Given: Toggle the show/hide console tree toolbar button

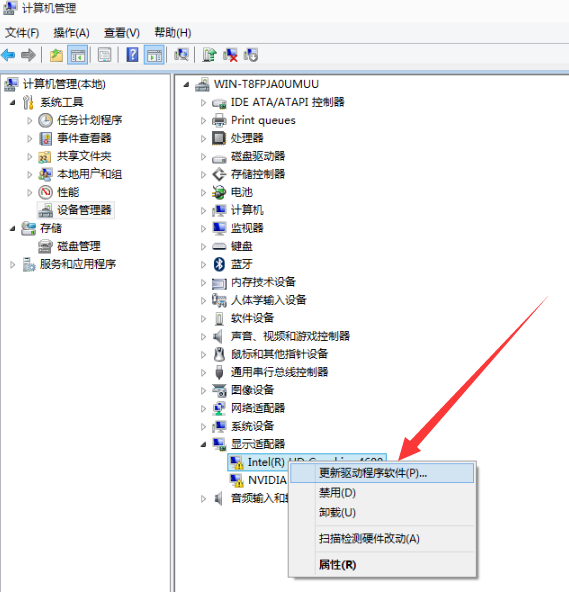Looking at the screenshot, I should (78, 55).
